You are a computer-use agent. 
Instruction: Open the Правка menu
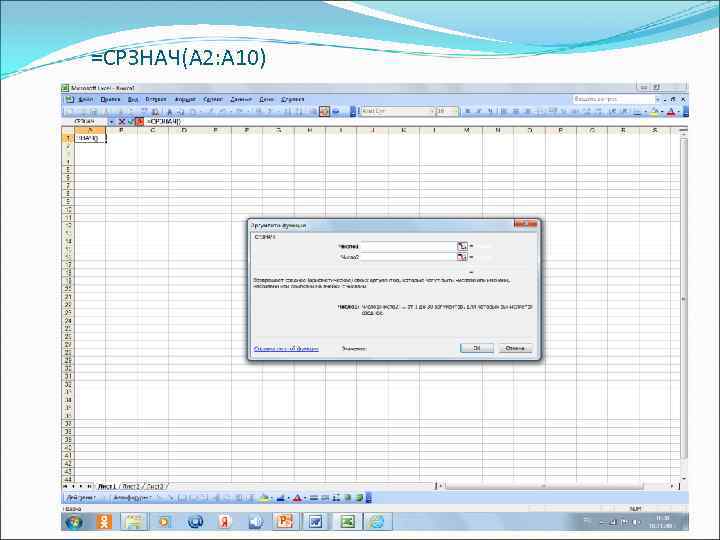click(110, 99)
